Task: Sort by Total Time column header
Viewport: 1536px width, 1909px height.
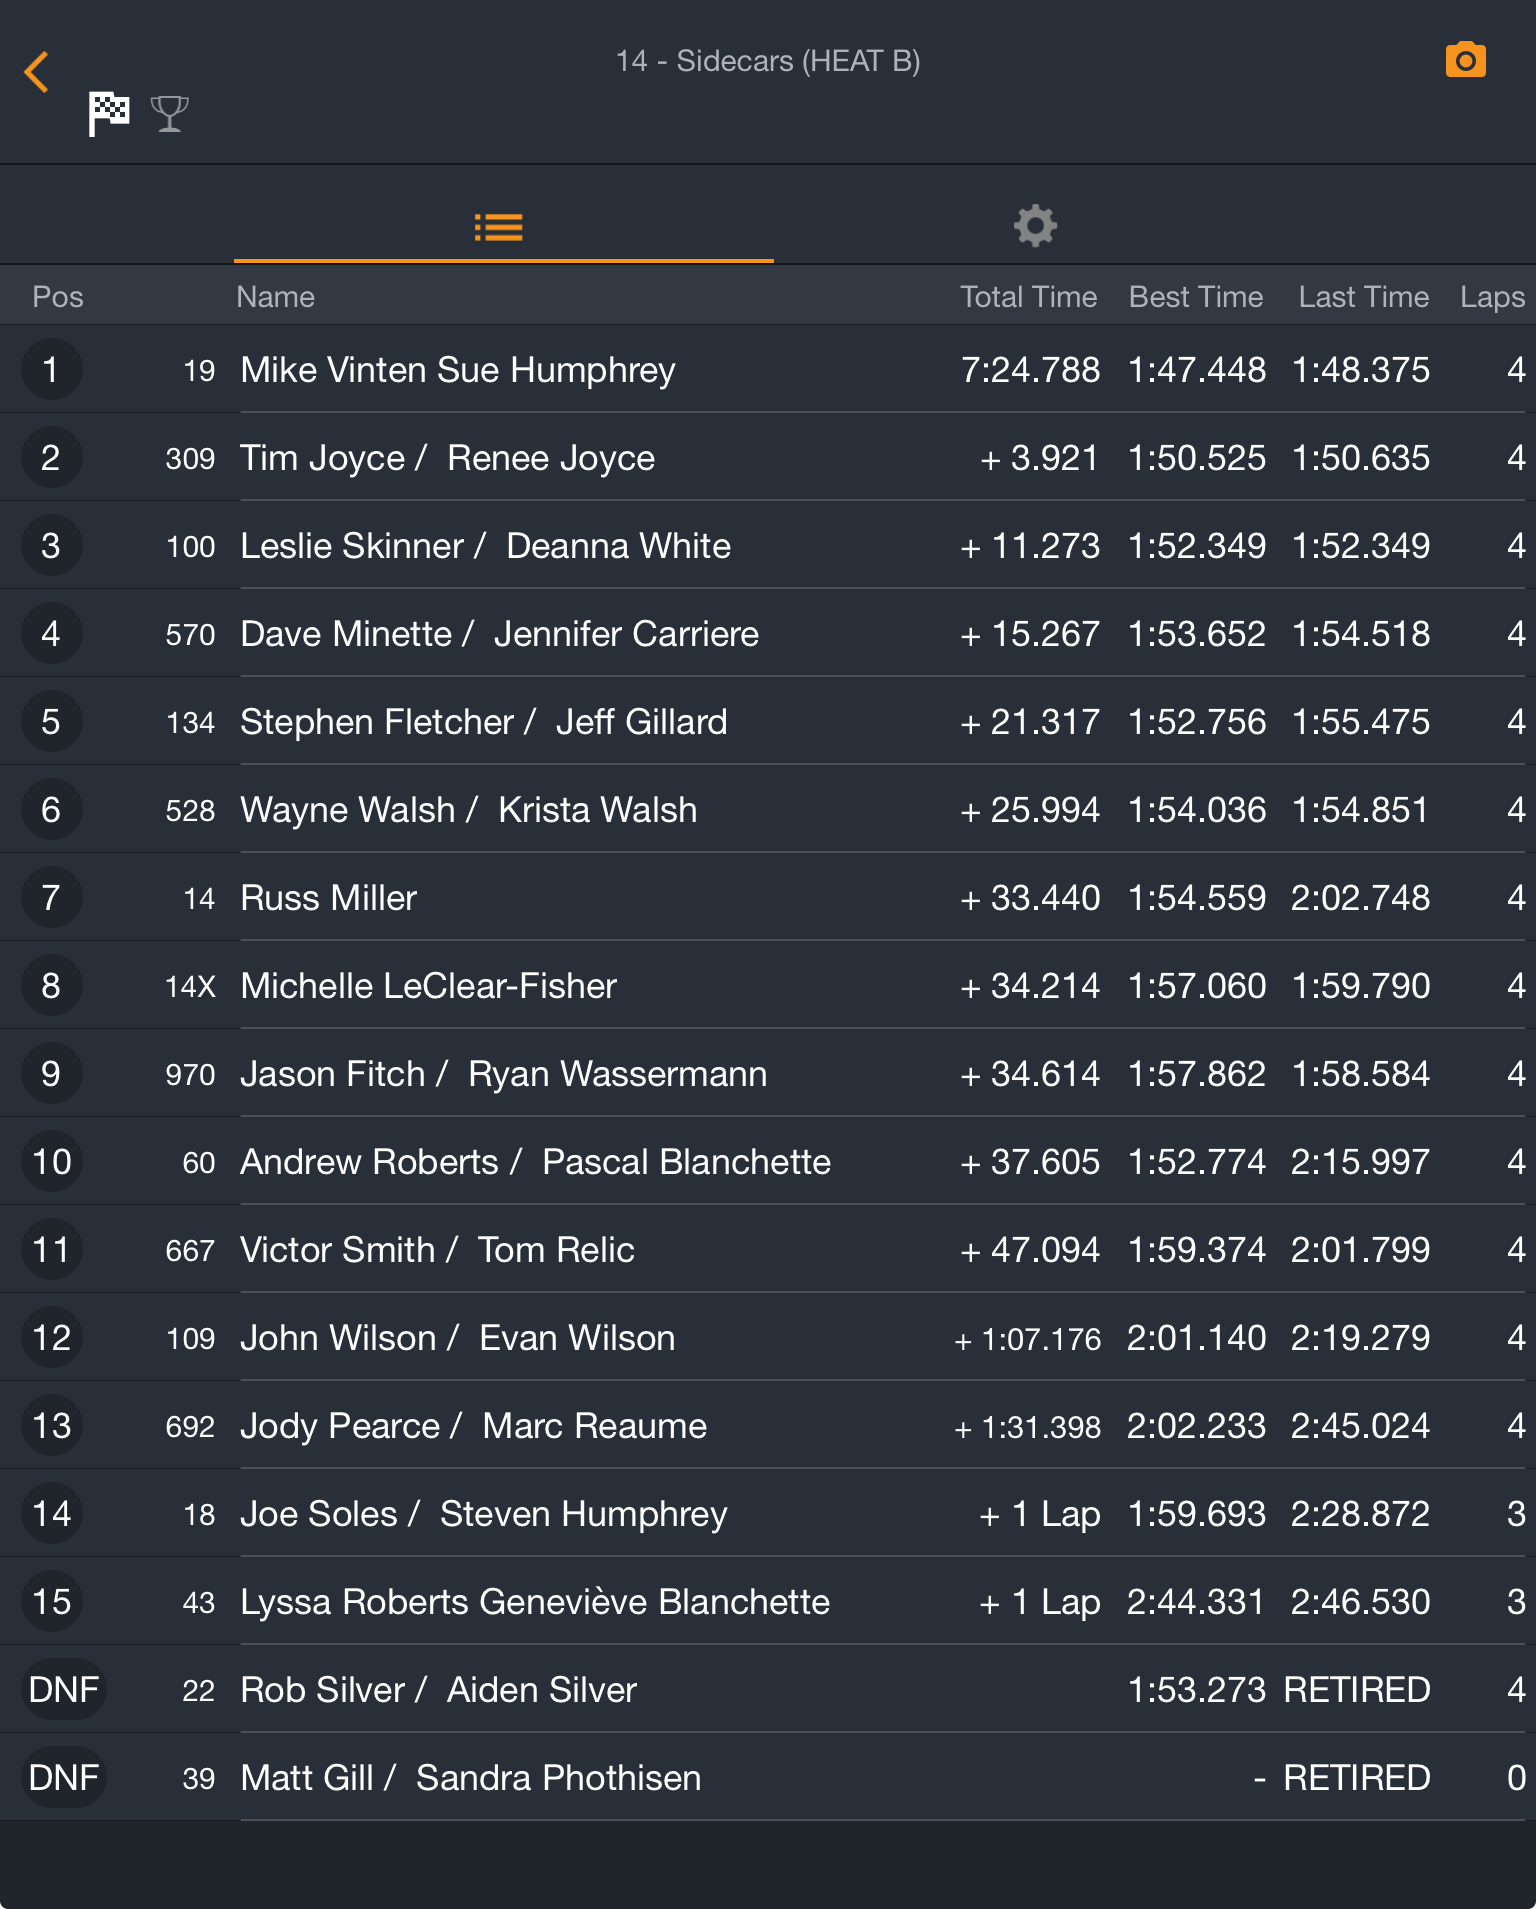Action: [1028, 297]
